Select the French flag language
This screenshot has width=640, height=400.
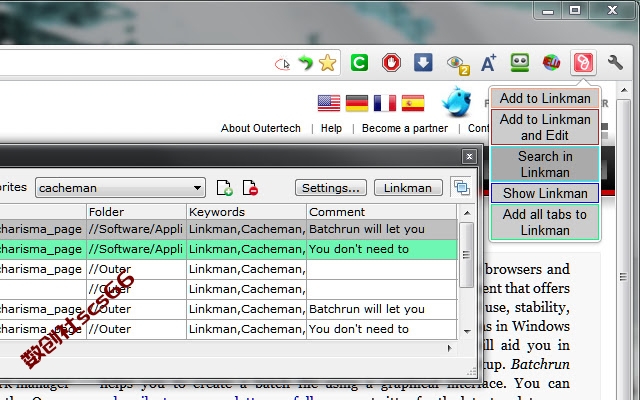click(x=384, y=103)
